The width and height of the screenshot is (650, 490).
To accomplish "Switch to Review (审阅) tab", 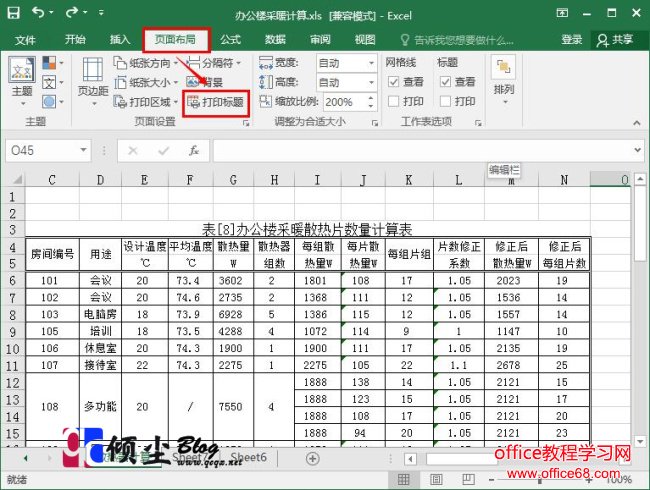I will [x=320, y=39].
